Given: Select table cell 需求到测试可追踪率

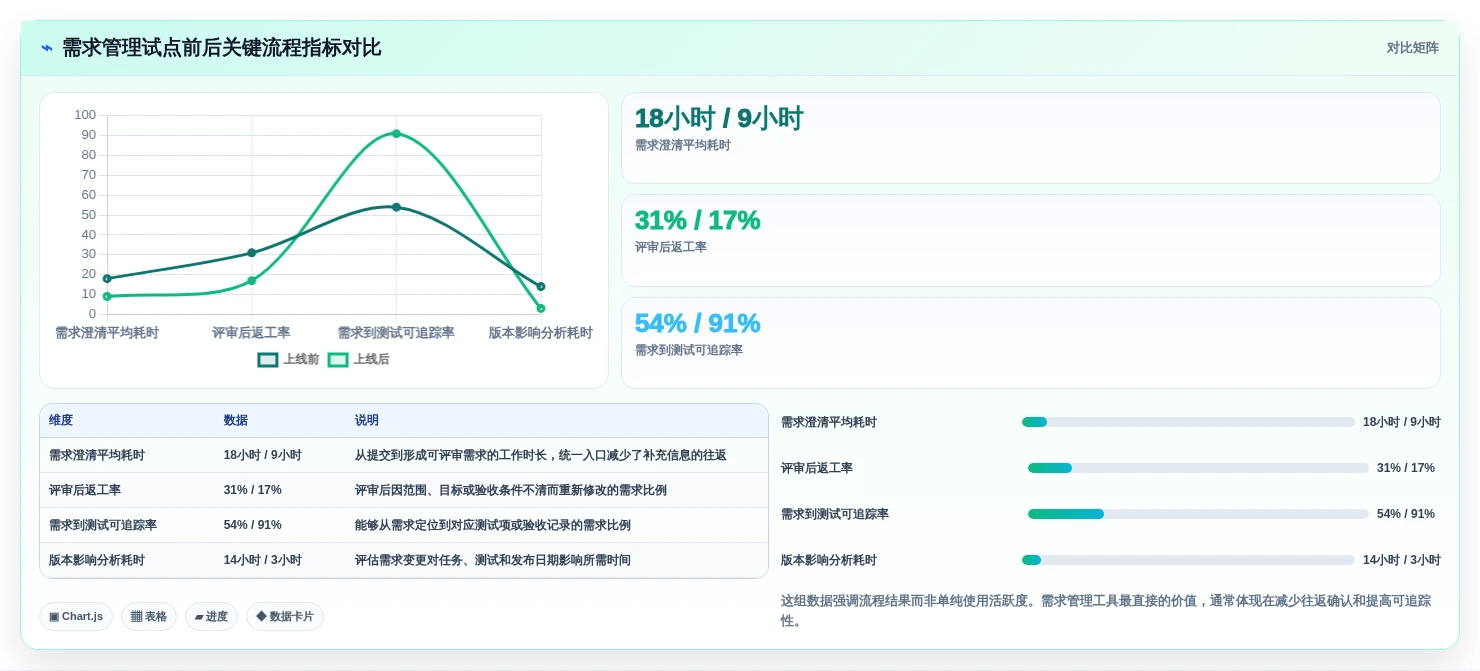Looking at the screenshot, I should [103, 525].
